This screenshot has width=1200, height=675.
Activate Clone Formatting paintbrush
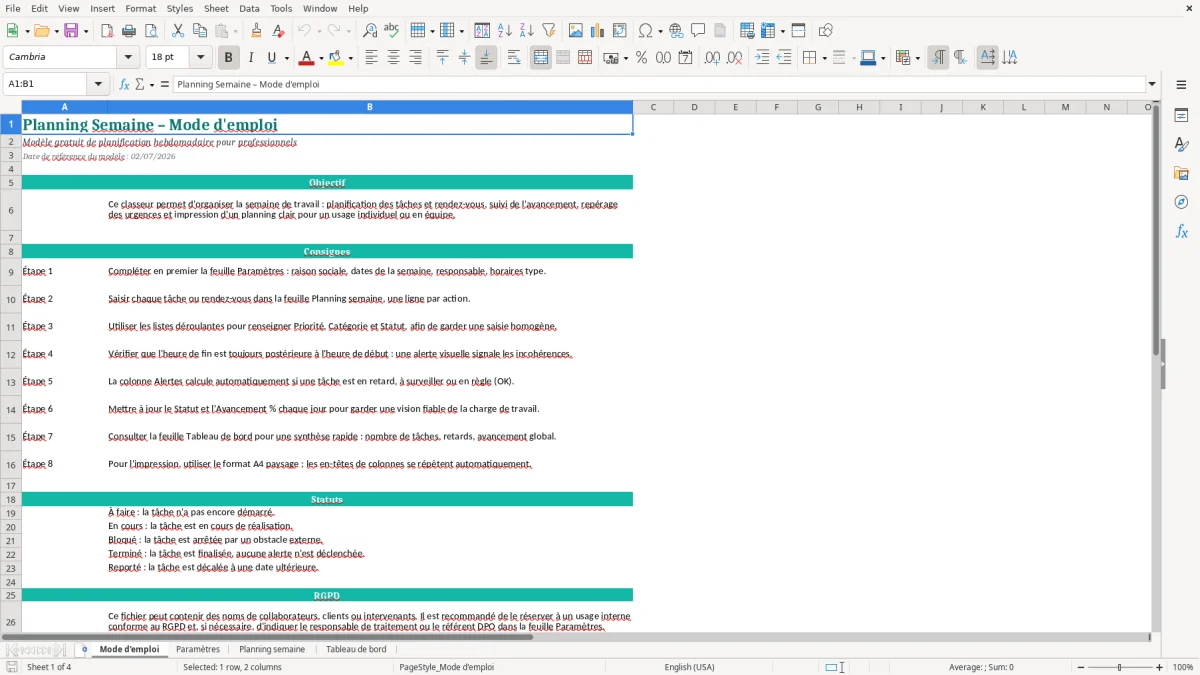(256, 30)
